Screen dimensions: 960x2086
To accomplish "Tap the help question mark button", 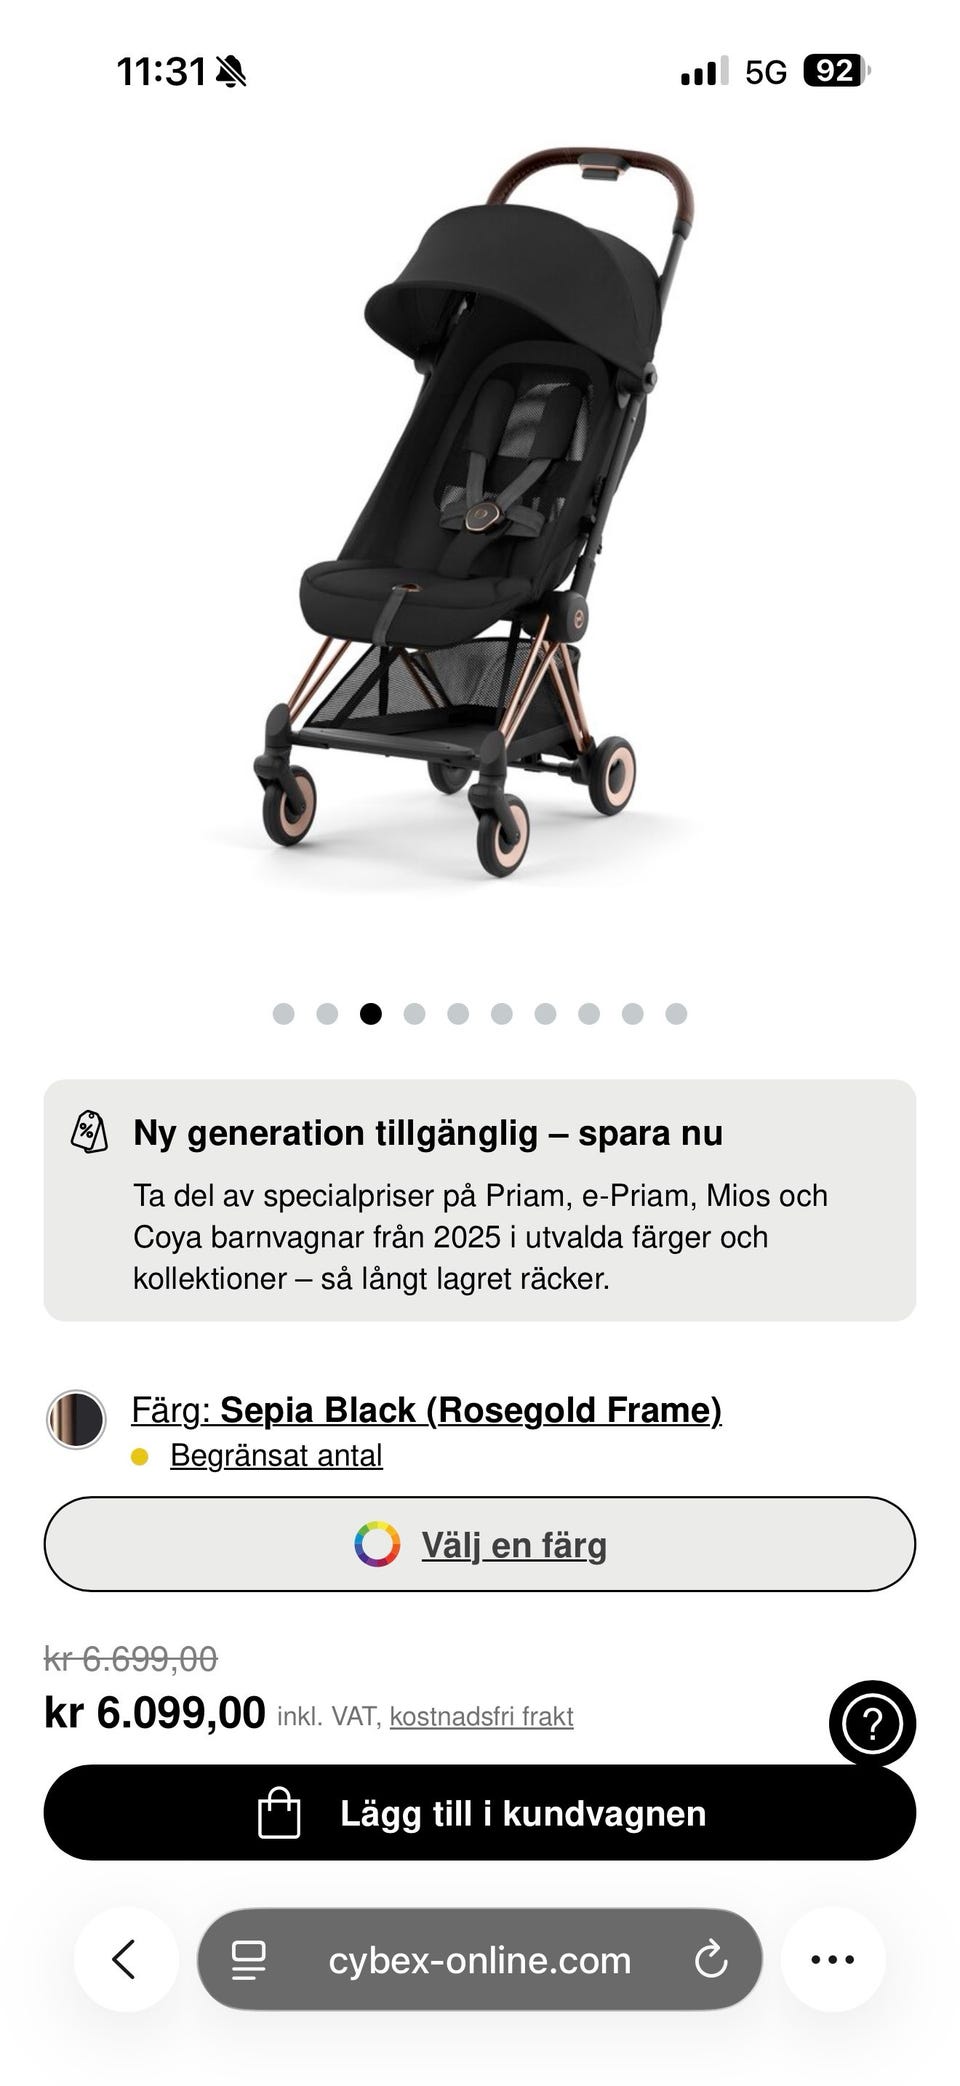I will coord(872,1723).
